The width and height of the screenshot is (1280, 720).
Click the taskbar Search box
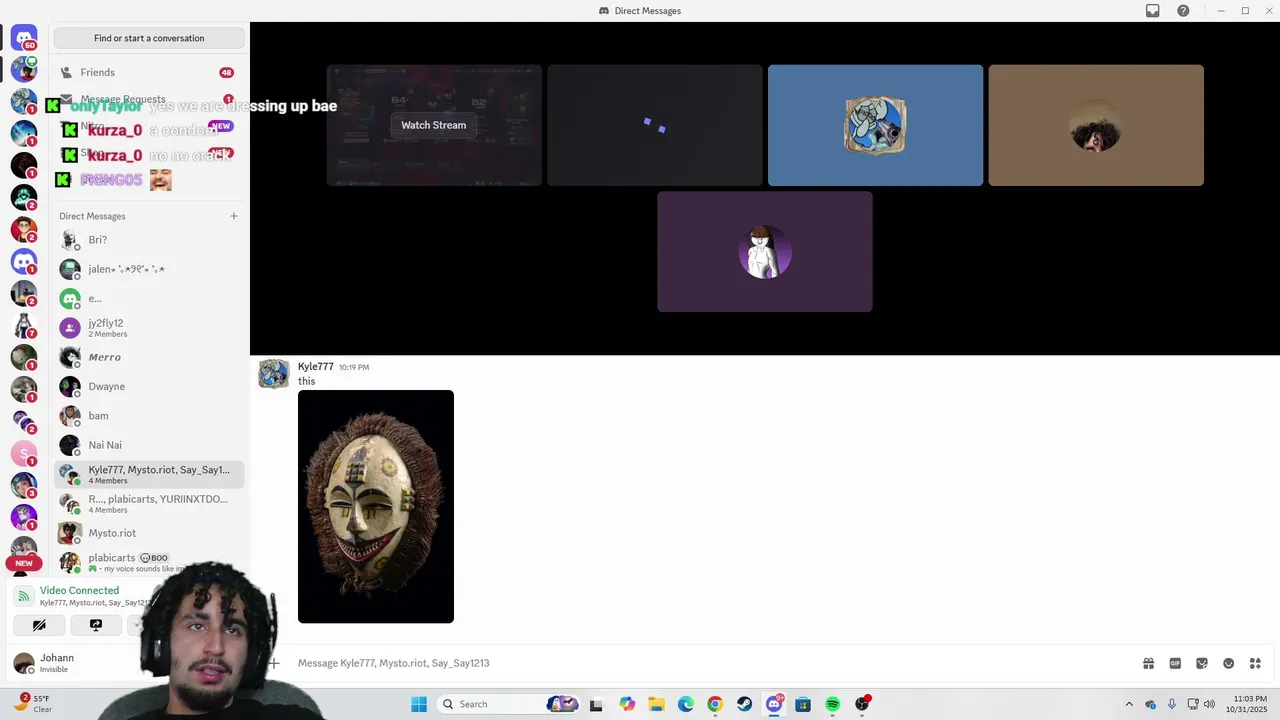(508, 704)
